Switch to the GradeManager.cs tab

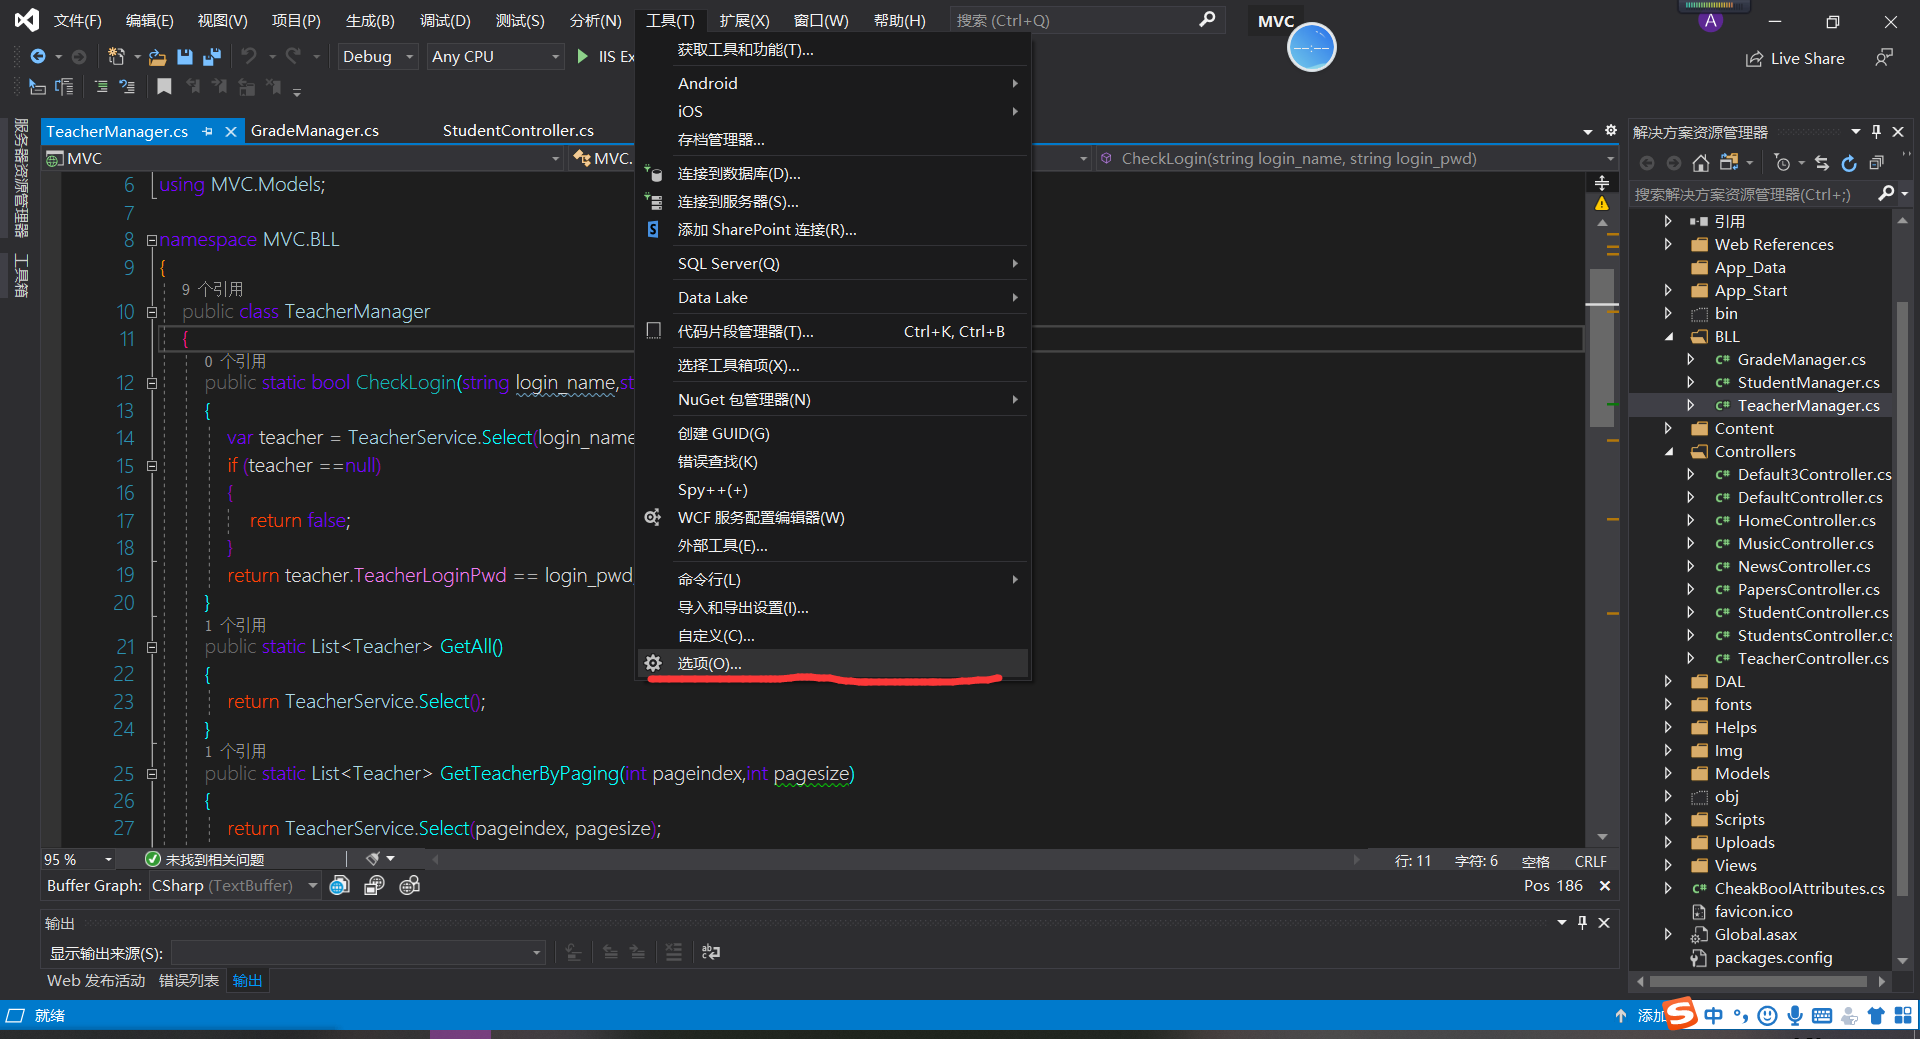314,130
